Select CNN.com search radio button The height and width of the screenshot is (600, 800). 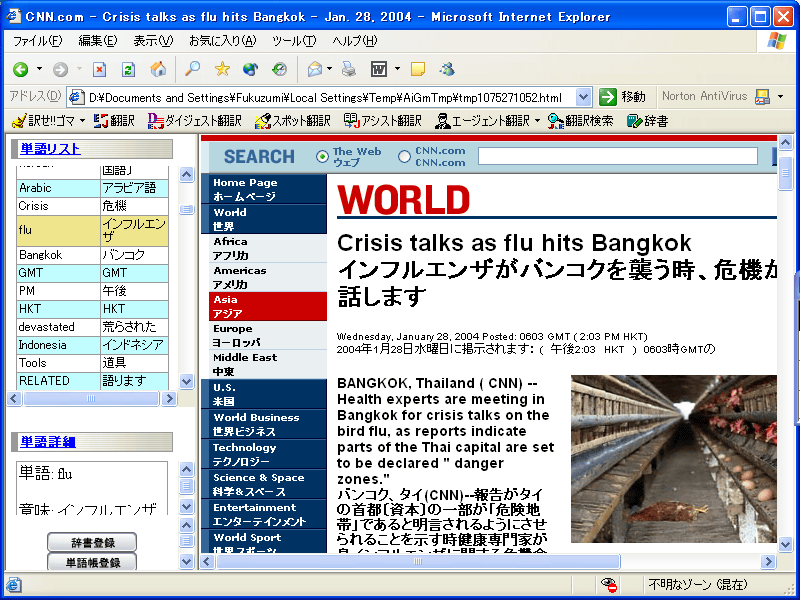coord(404,157)
